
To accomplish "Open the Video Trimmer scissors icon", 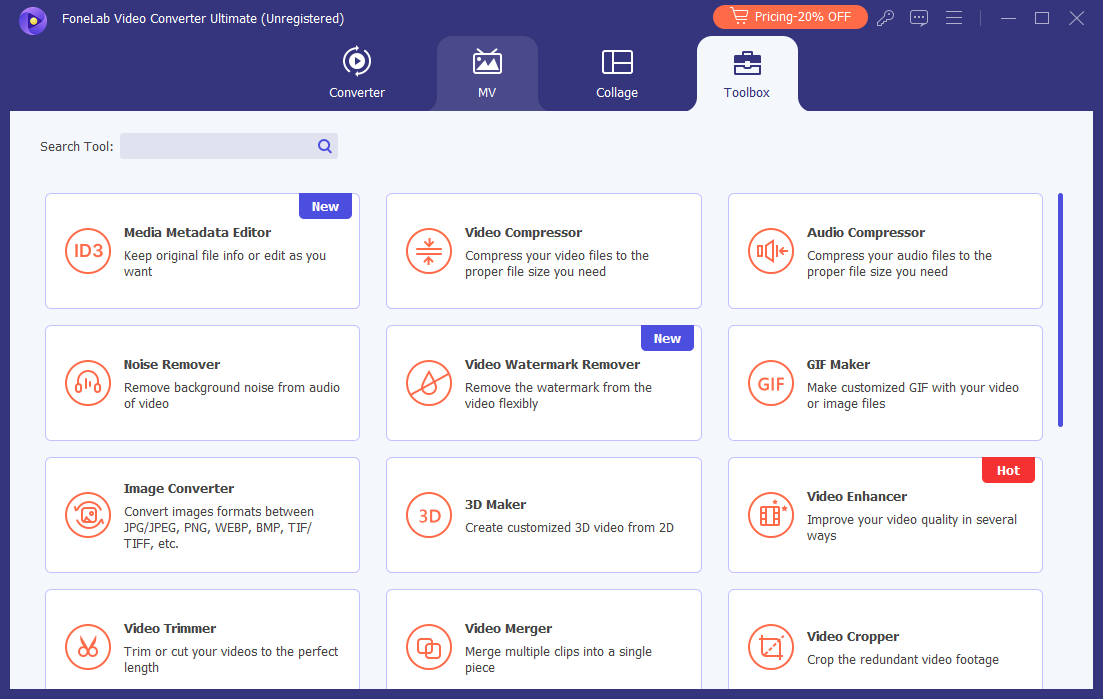I will point(88,647).
